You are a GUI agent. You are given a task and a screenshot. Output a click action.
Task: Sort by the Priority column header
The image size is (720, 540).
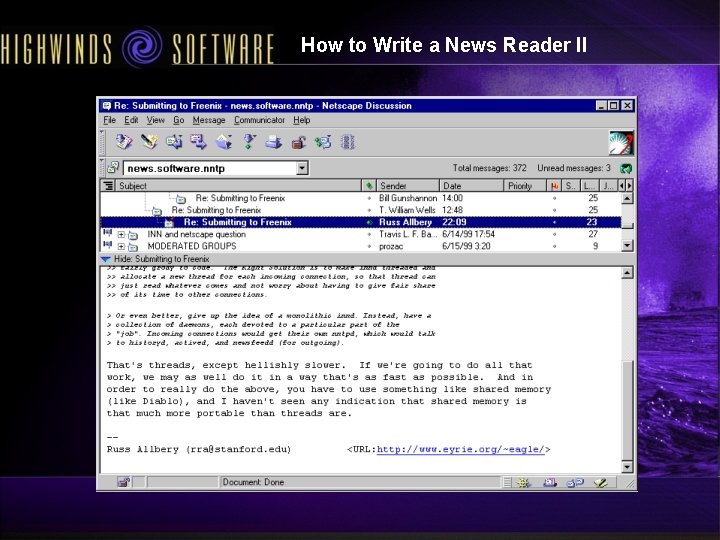coord(525,186)
